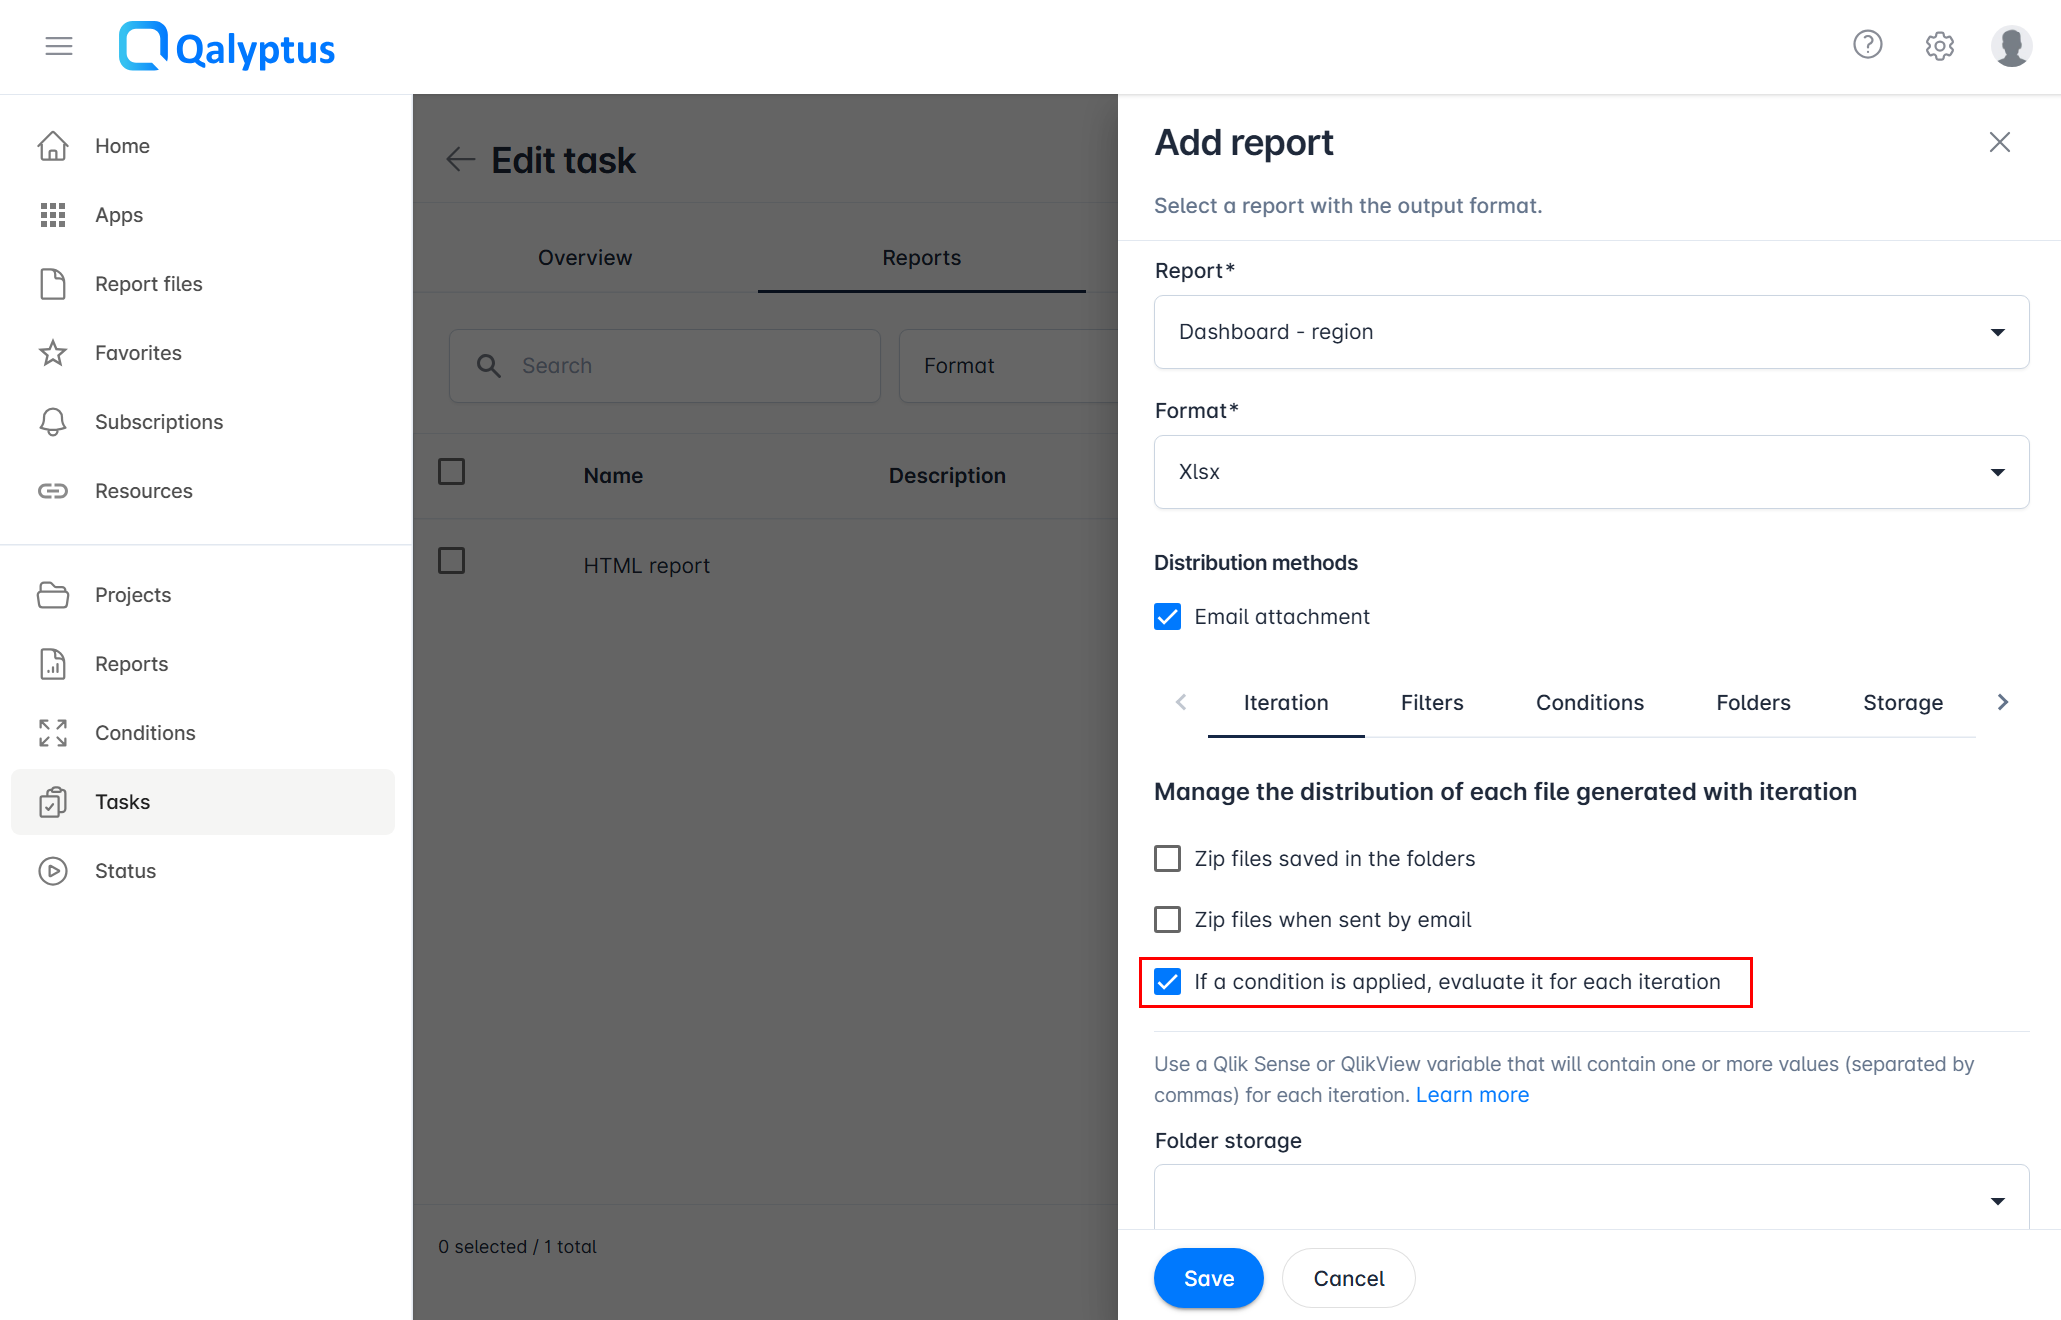Follow the Learn more link
The height and width of the screenshot is (1320, 2061).
click(1472, 1095)
